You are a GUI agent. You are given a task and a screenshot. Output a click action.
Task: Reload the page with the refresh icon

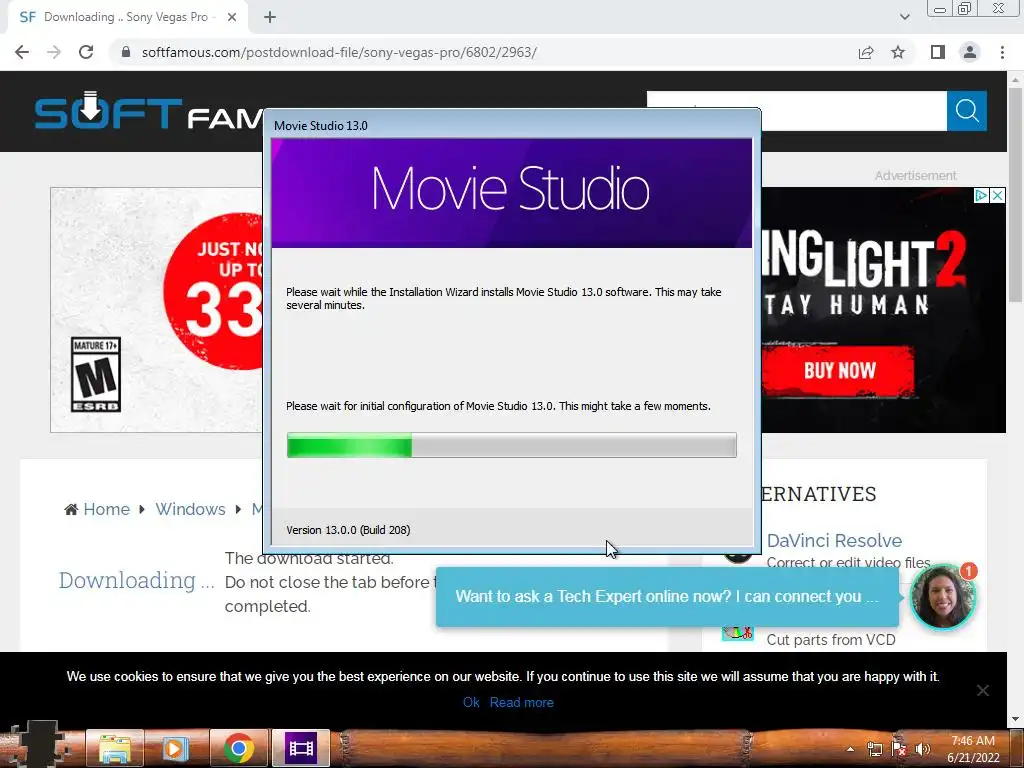(x=86, y=52)
